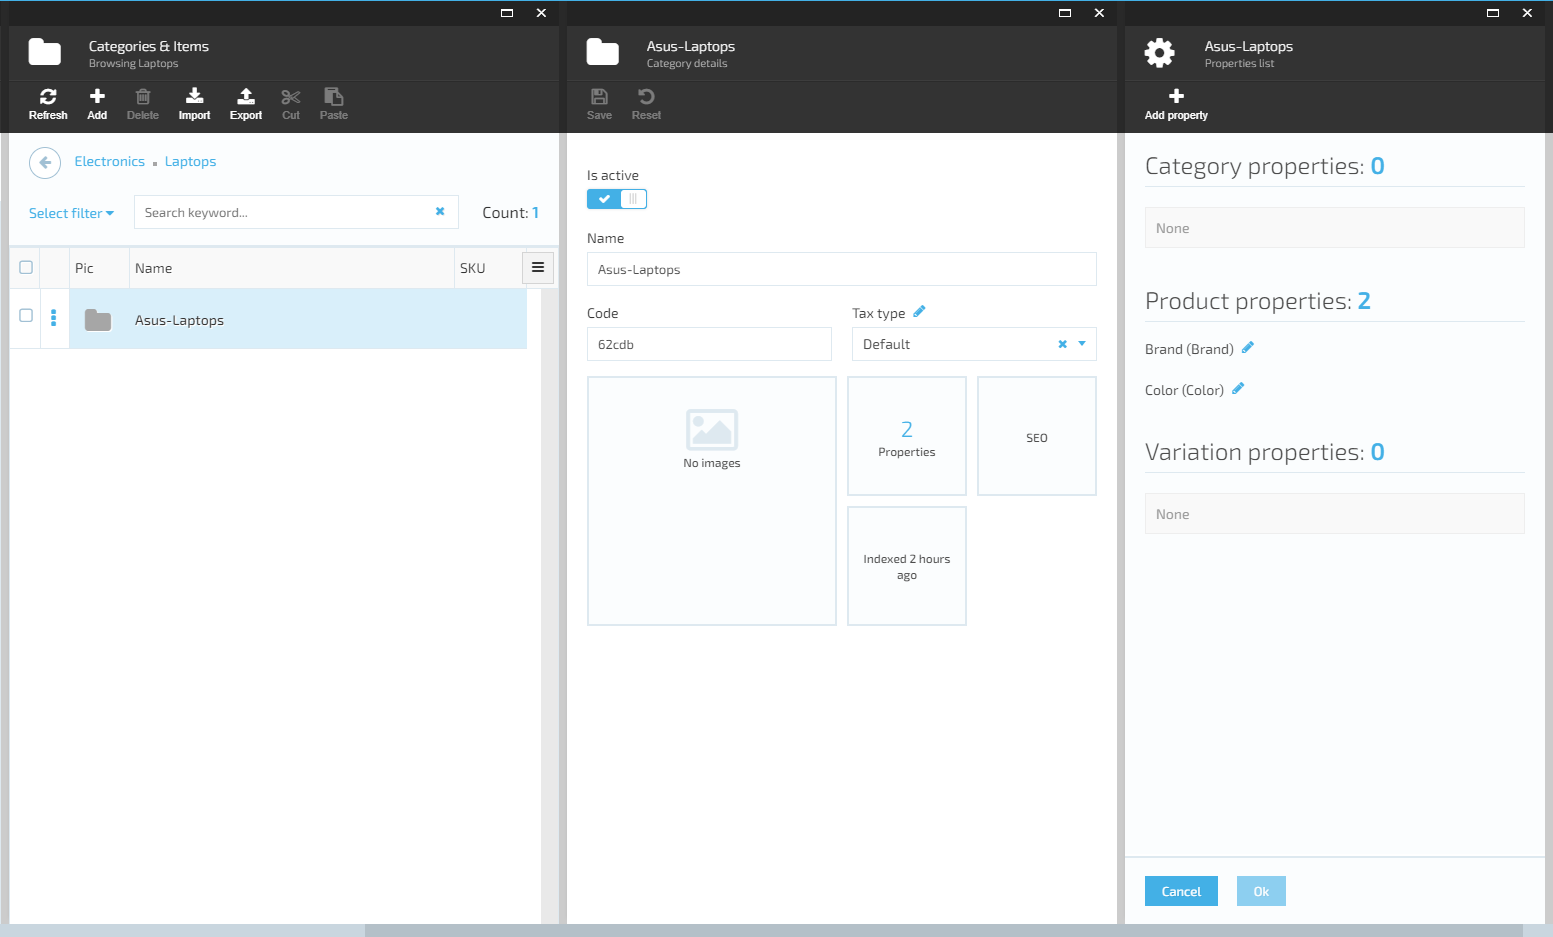Edit the Brand property pencil icon
Viewport: 1553px width, 937px height.
click(1247, 348)
